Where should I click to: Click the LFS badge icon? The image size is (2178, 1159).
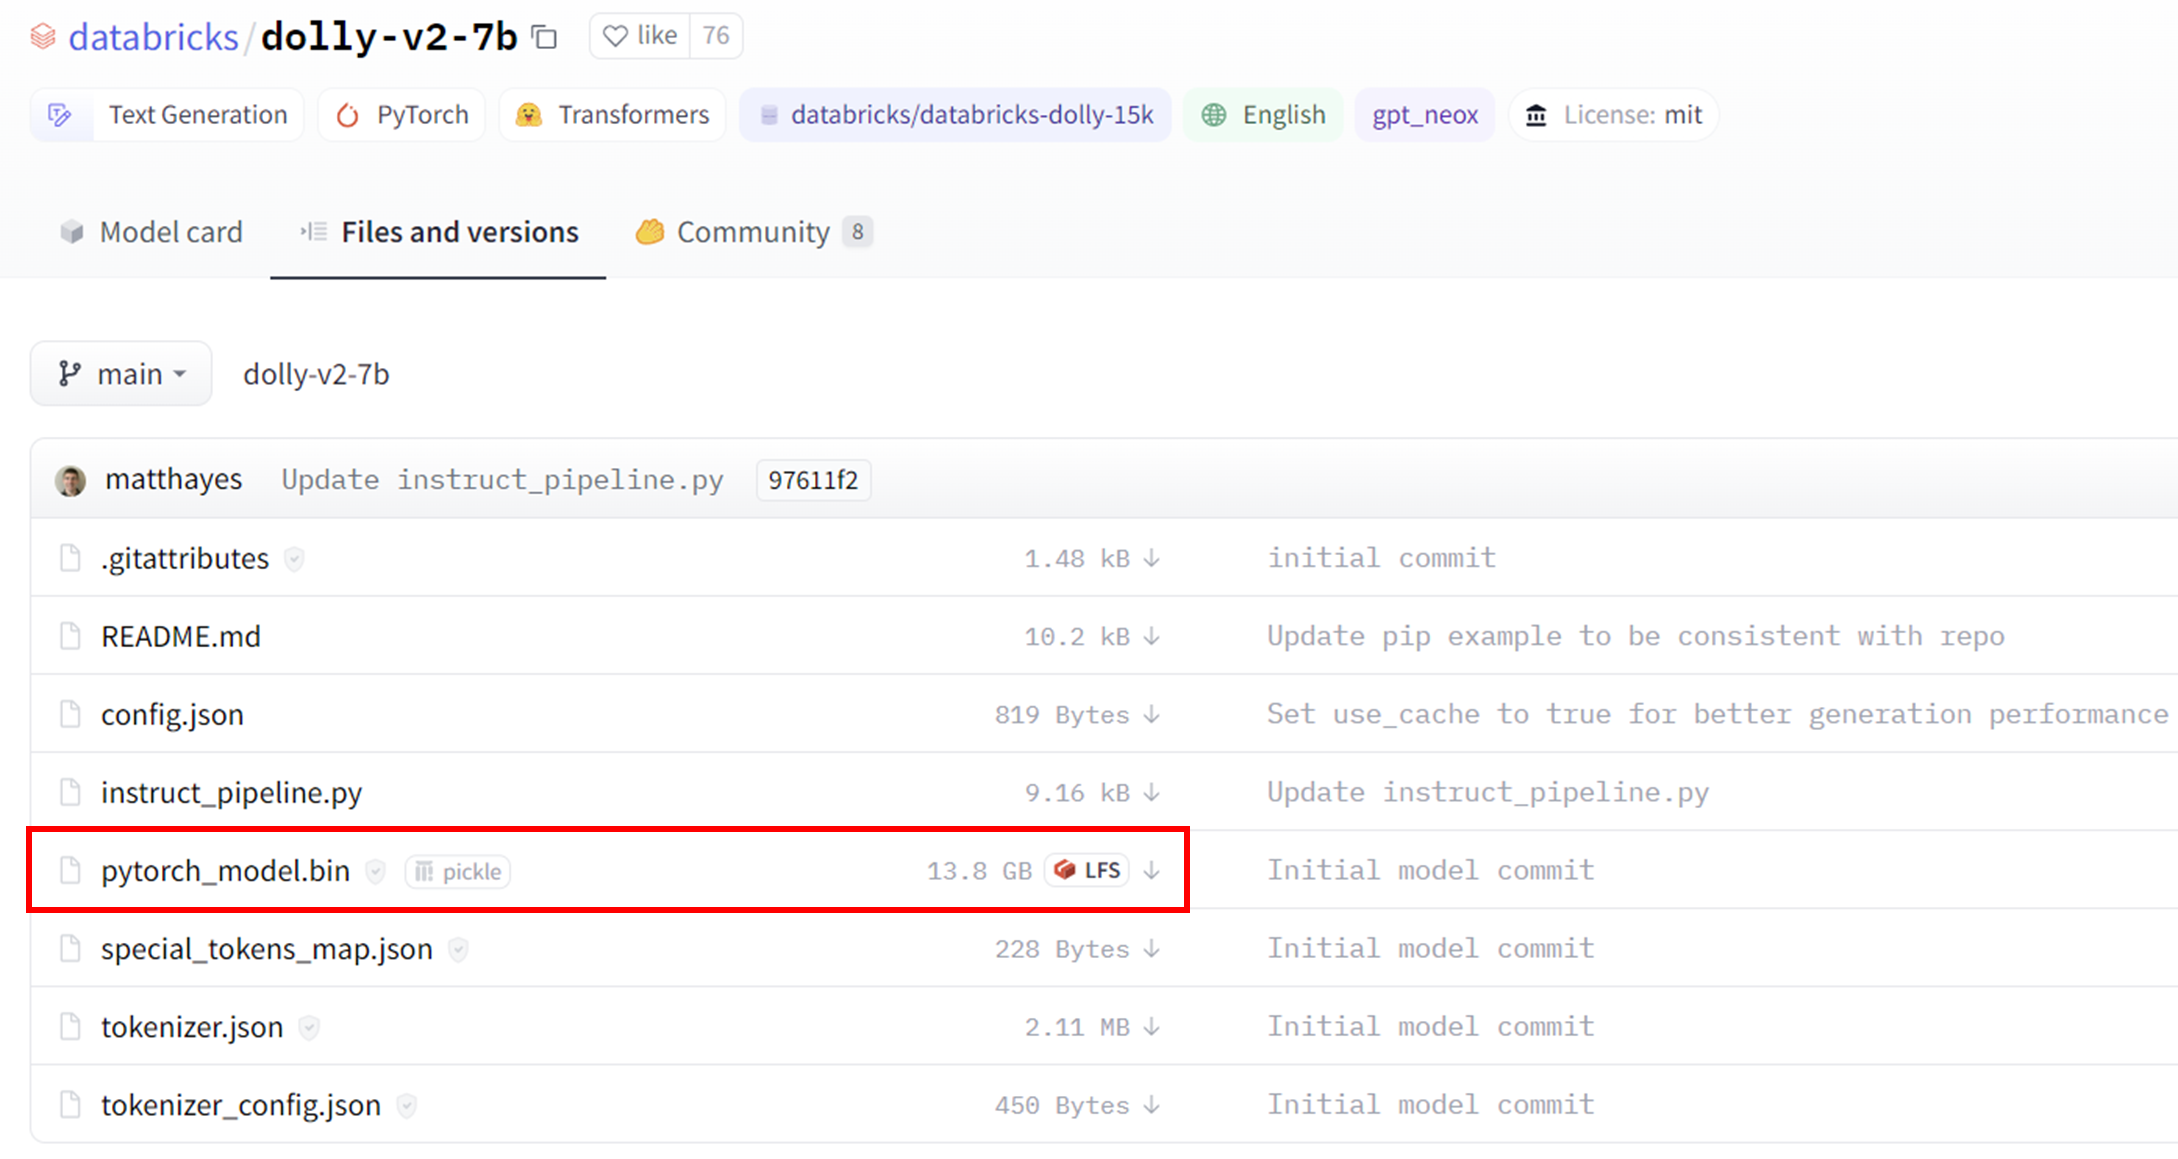coord(1088,870)
